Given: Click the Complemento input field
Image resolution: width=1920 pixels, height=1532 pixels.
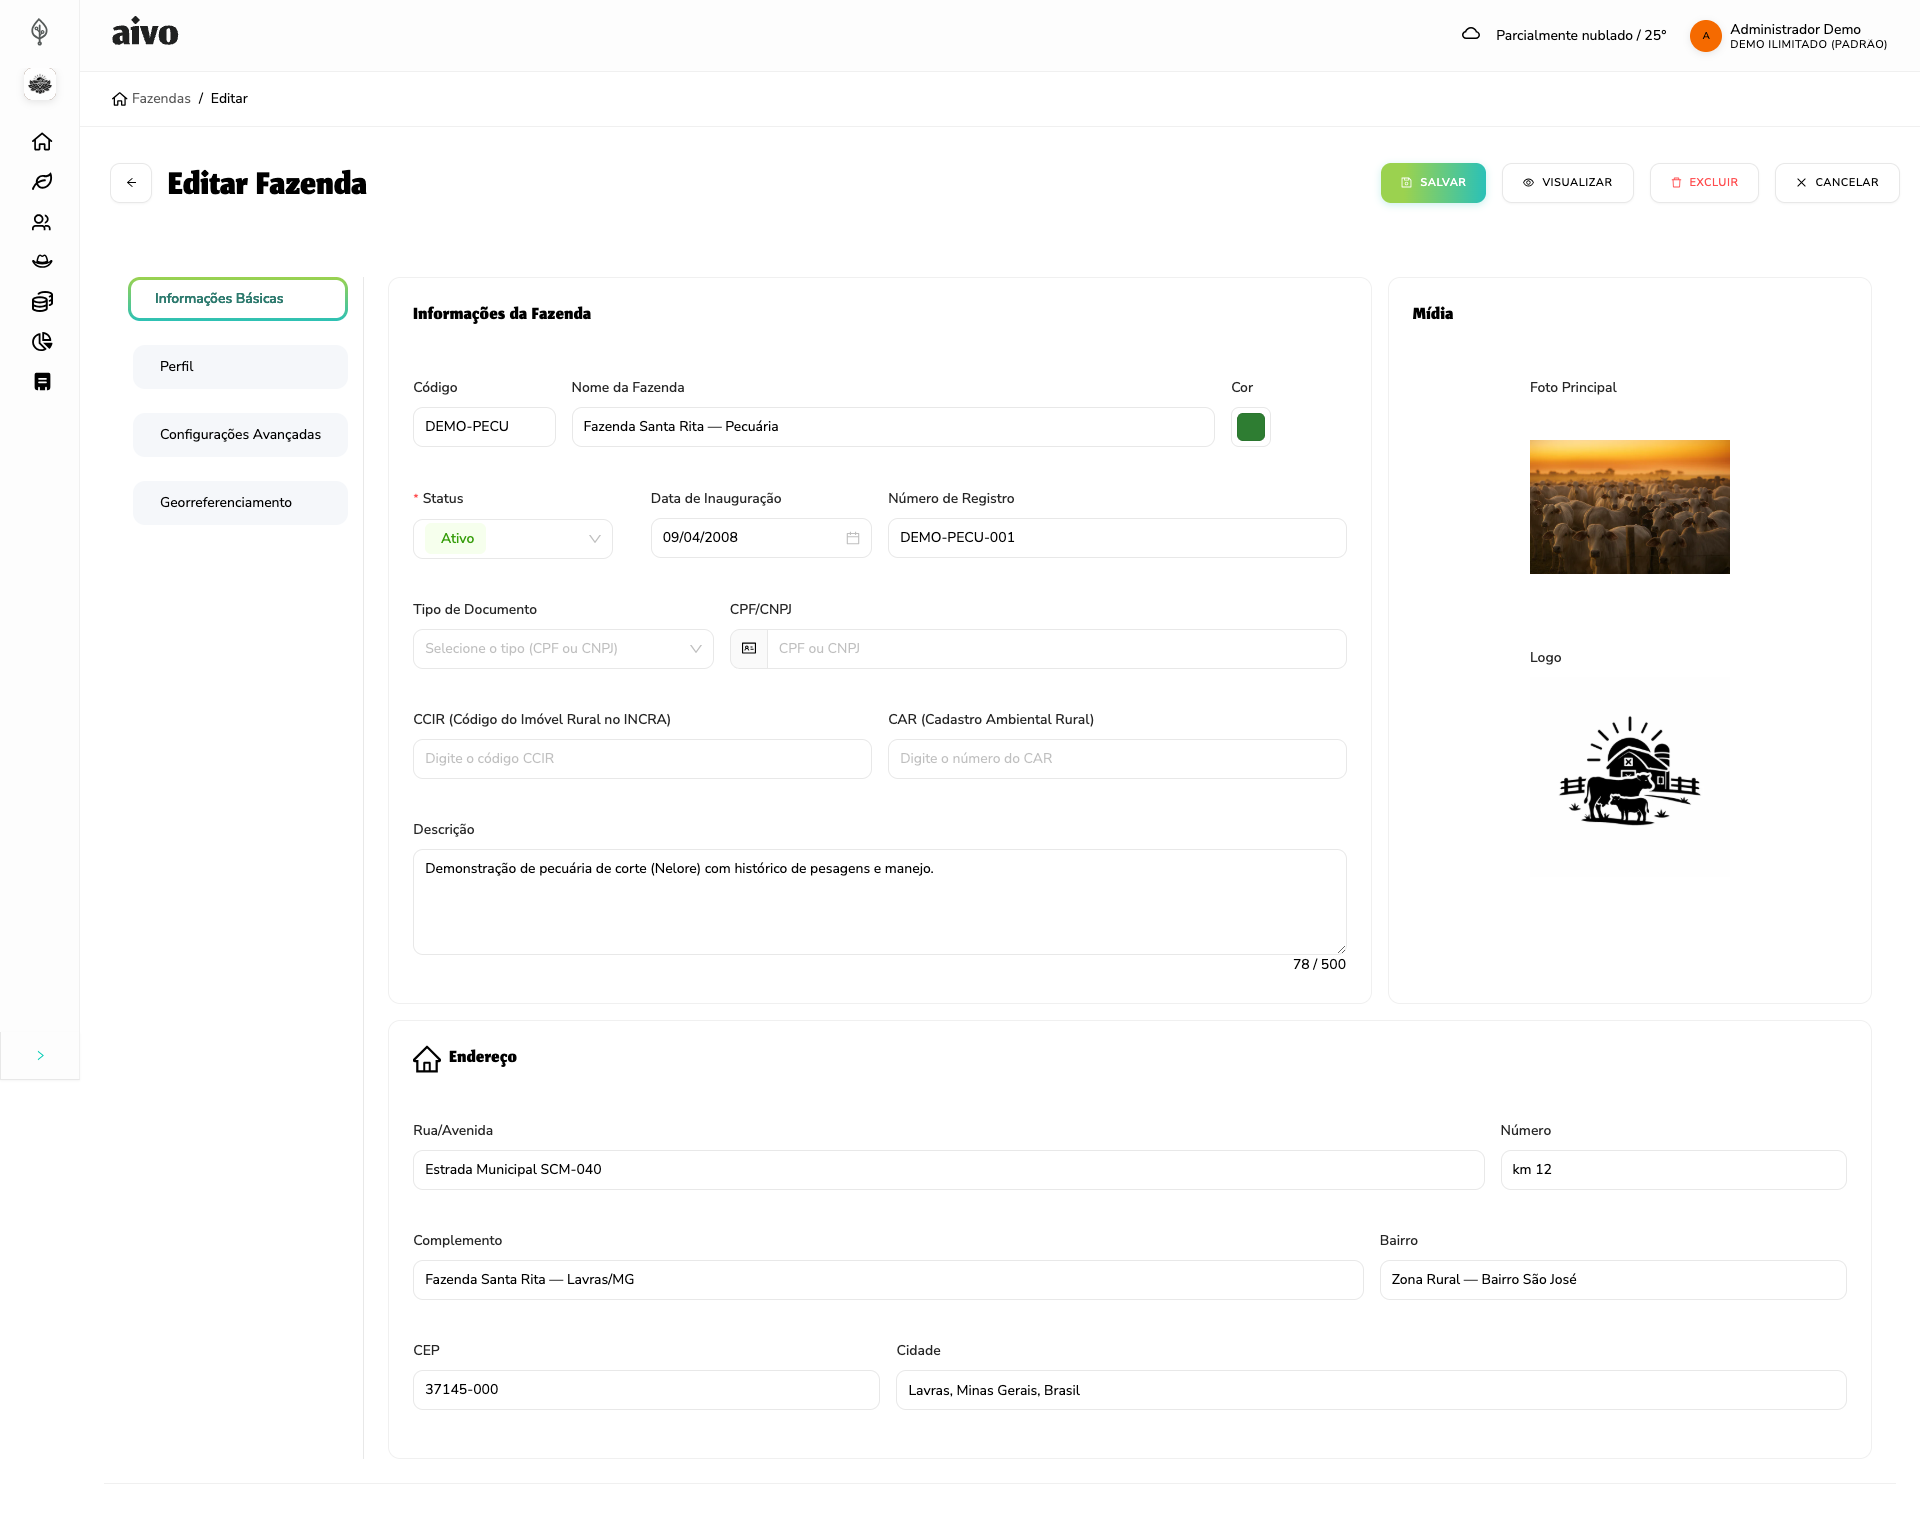Looking at the screenshot, I should point(888,1280).
